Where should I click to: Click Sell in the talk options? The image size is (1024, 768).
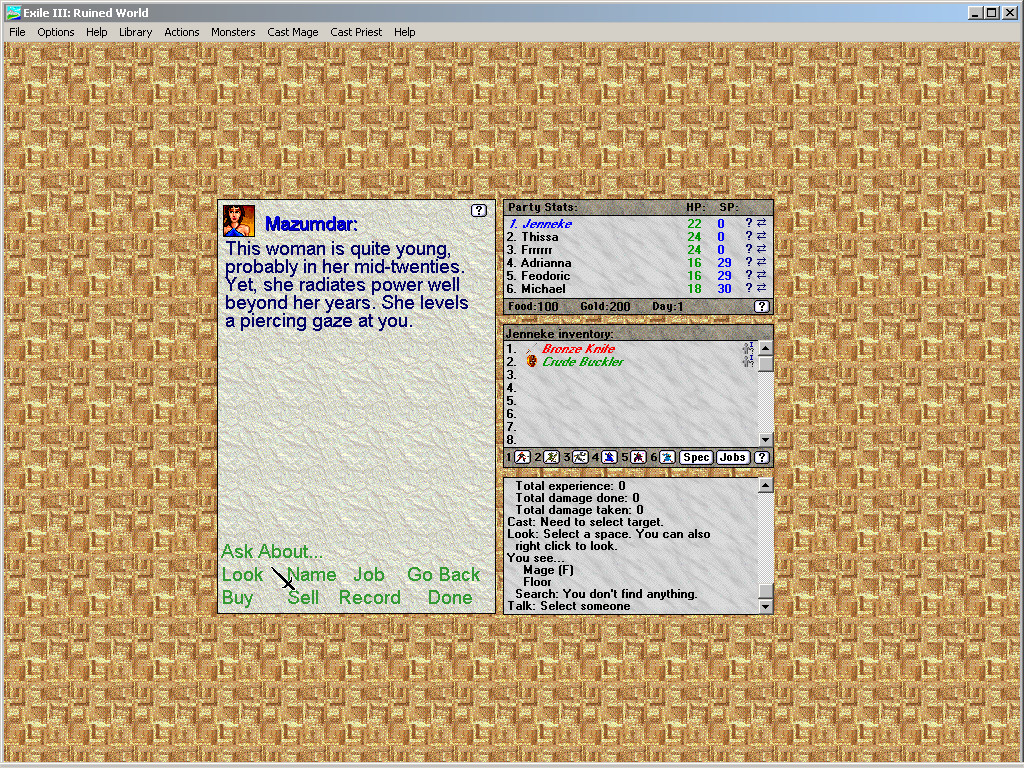(304, 598)
